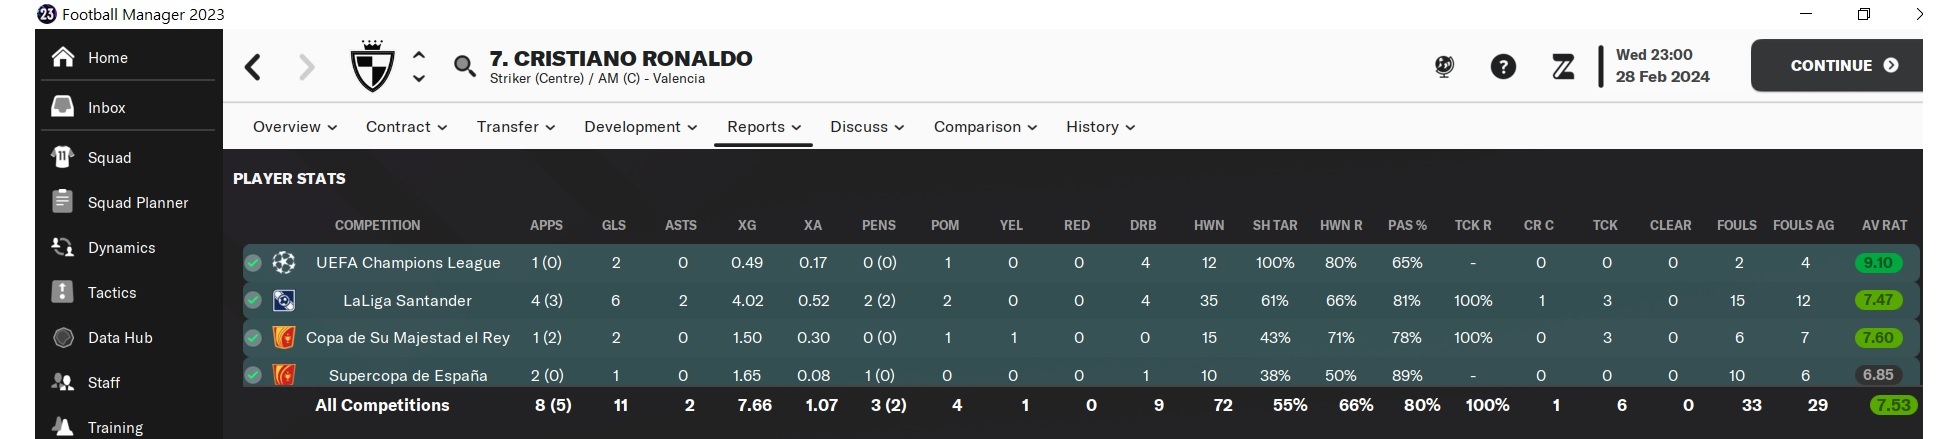Click the help question mark icon
This screenshot has width=1939, height=439.
point(1502,67)
